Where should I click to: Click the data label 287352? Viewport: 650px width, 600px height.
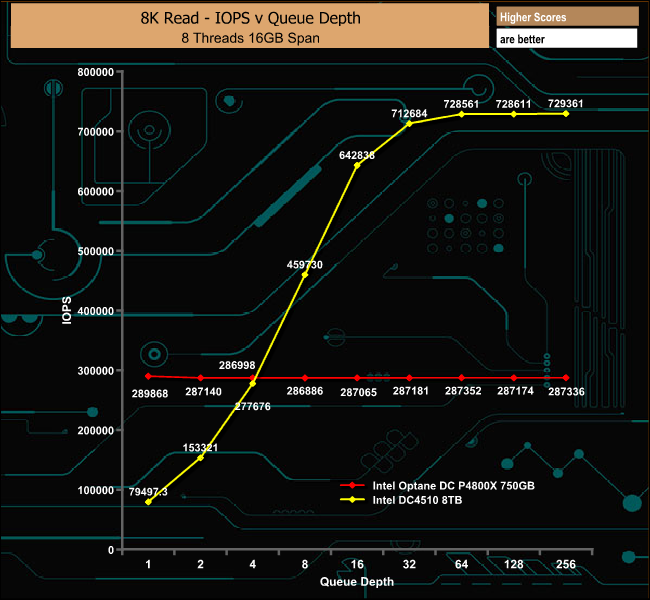tap(463, 391)
